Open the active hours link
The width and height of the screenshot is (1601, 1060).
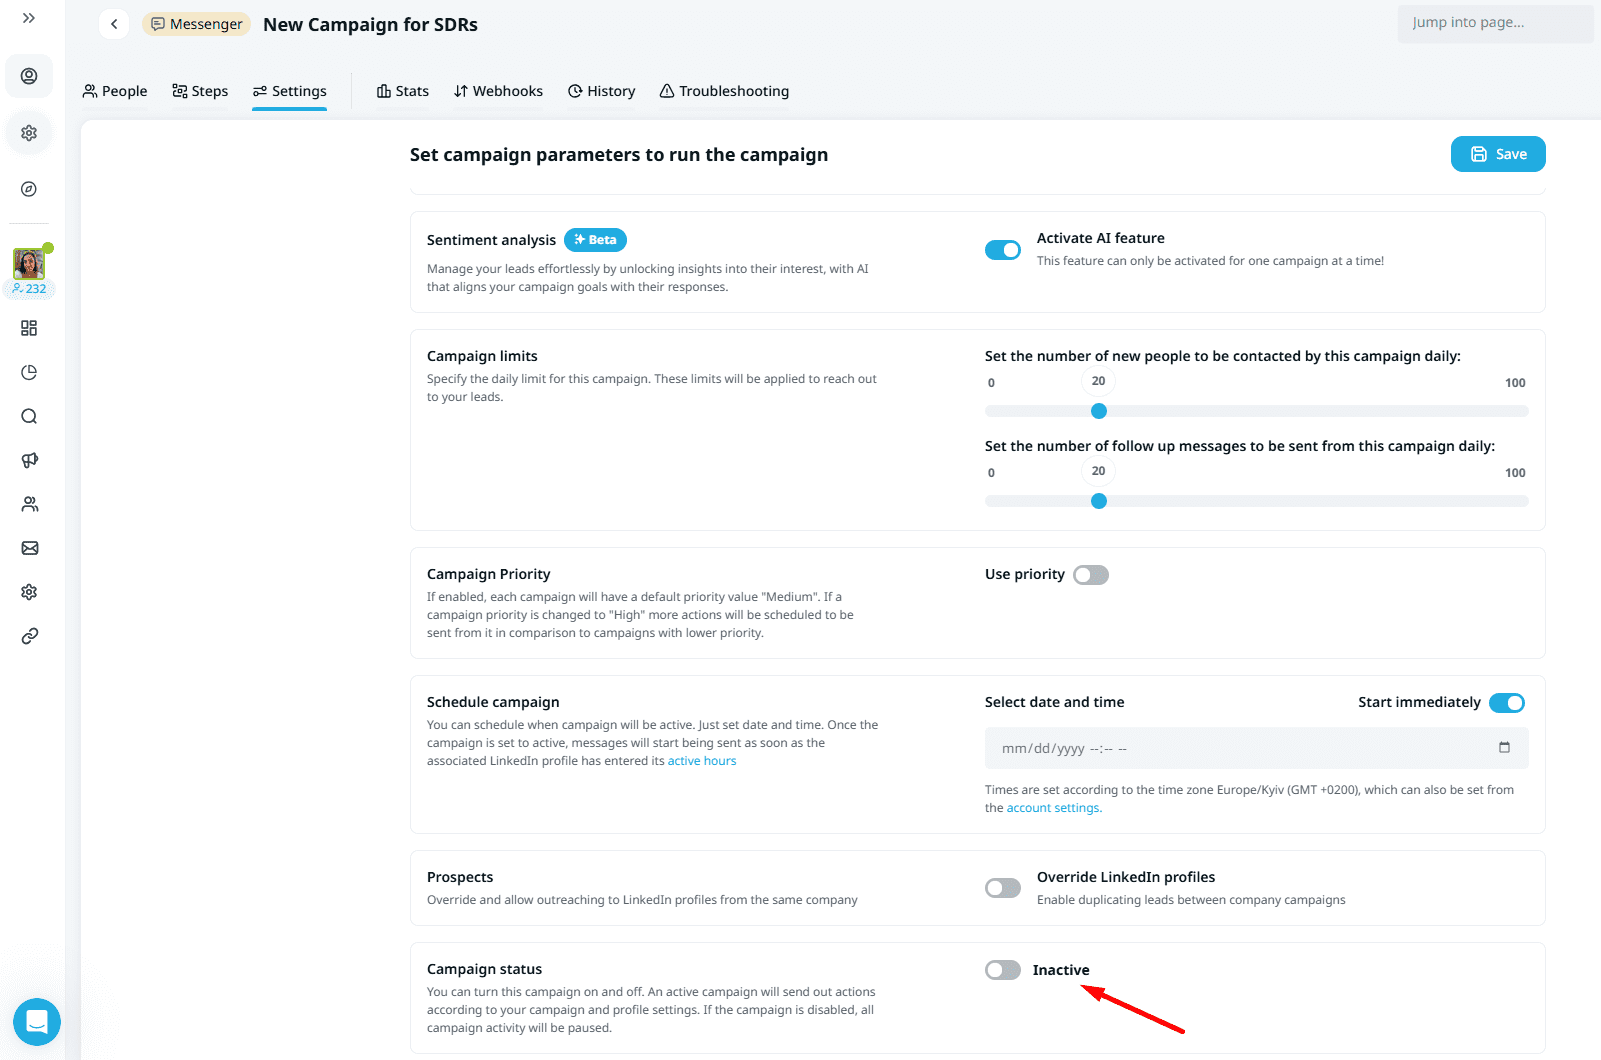pos(701,761)
